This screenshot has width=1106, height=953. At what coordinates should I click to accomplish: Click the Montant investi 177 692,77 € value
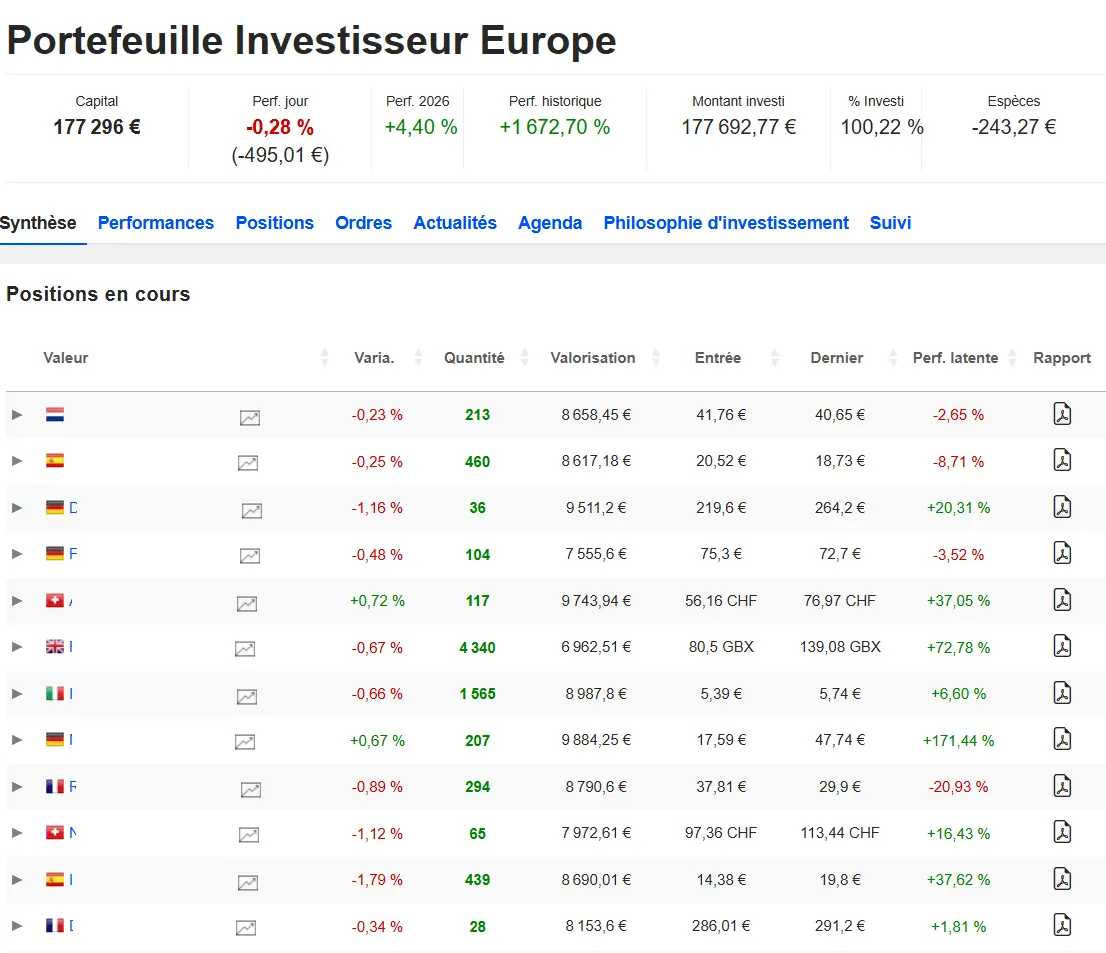pos(739,127)
